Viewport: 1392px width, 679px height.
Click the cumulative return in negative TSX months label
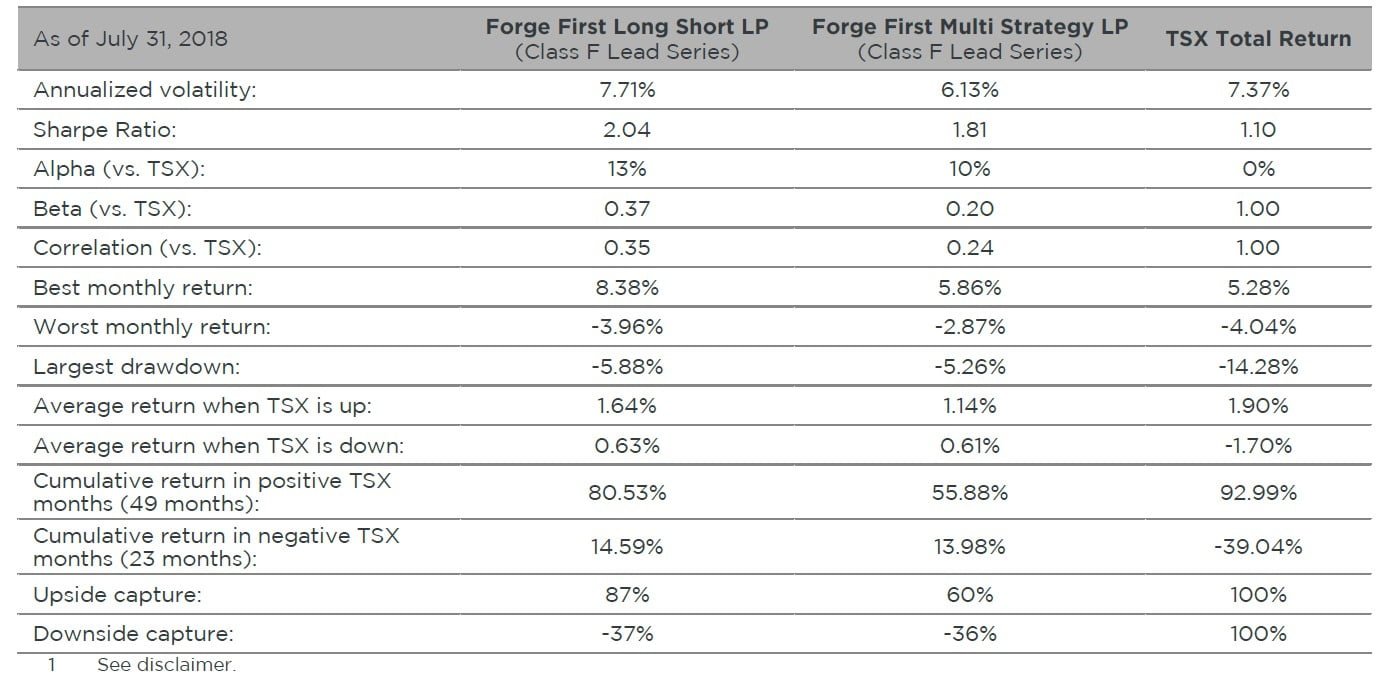(x=216, y=547)
